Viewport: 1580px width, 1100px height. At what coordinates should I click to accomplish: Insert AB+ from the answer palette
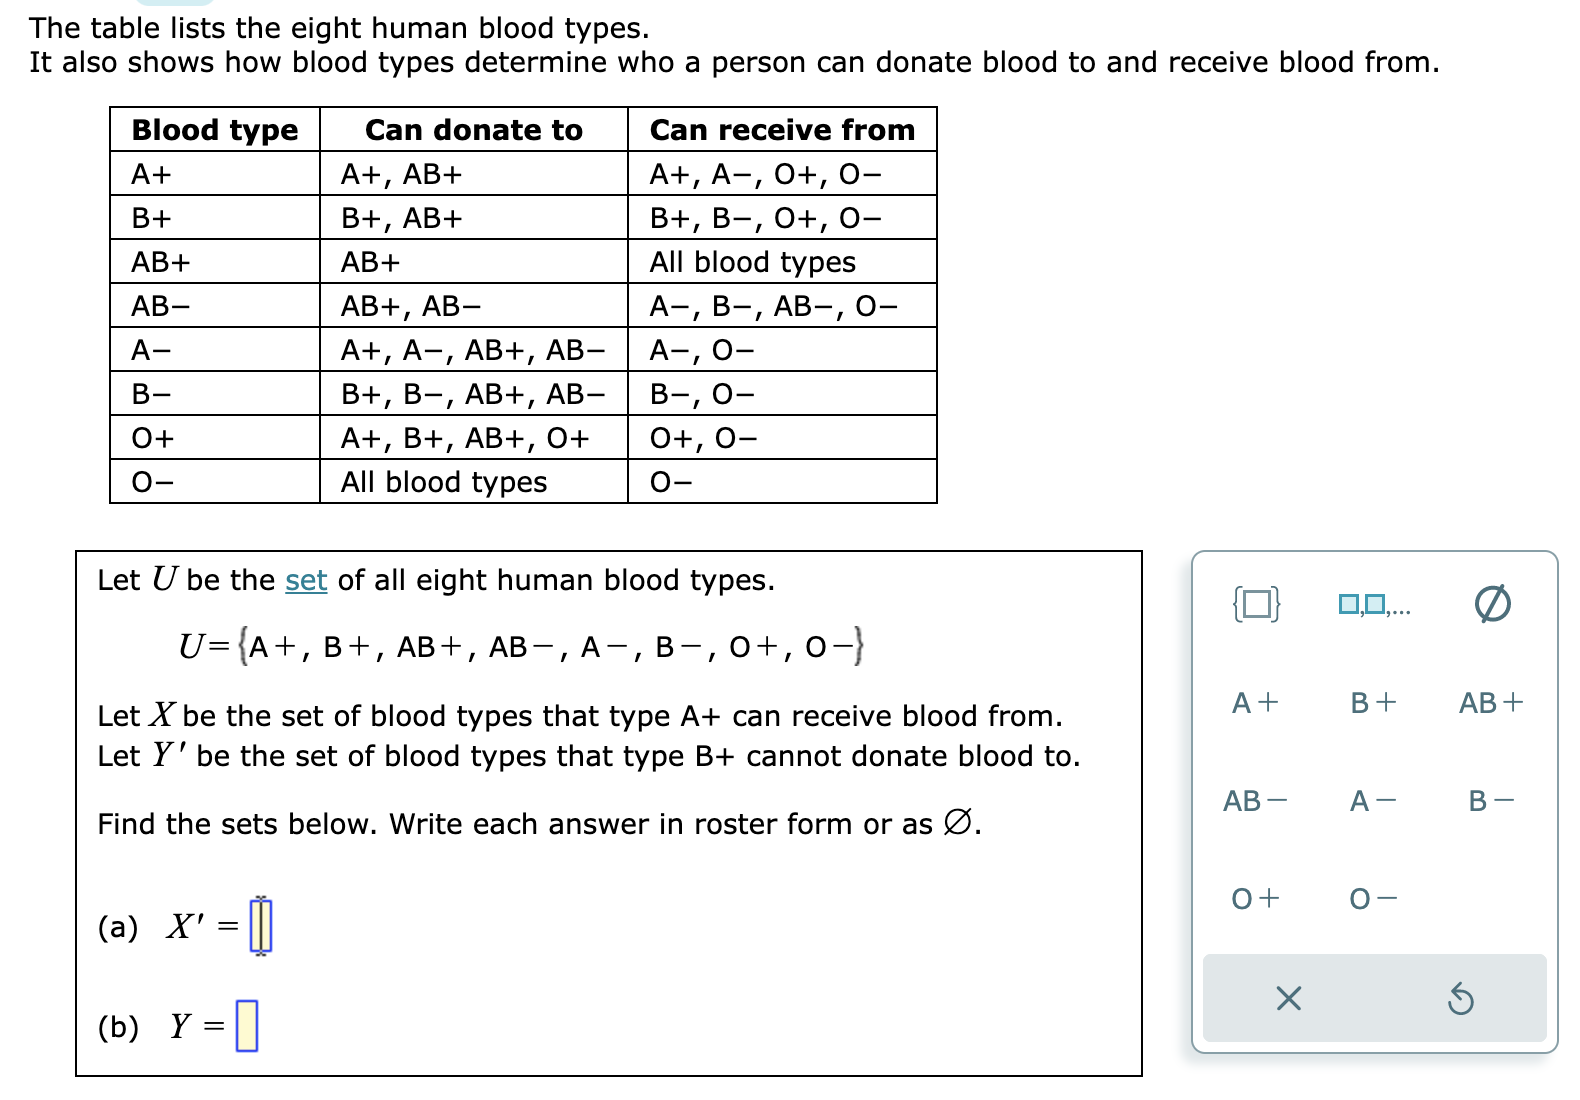[1492, 703]
